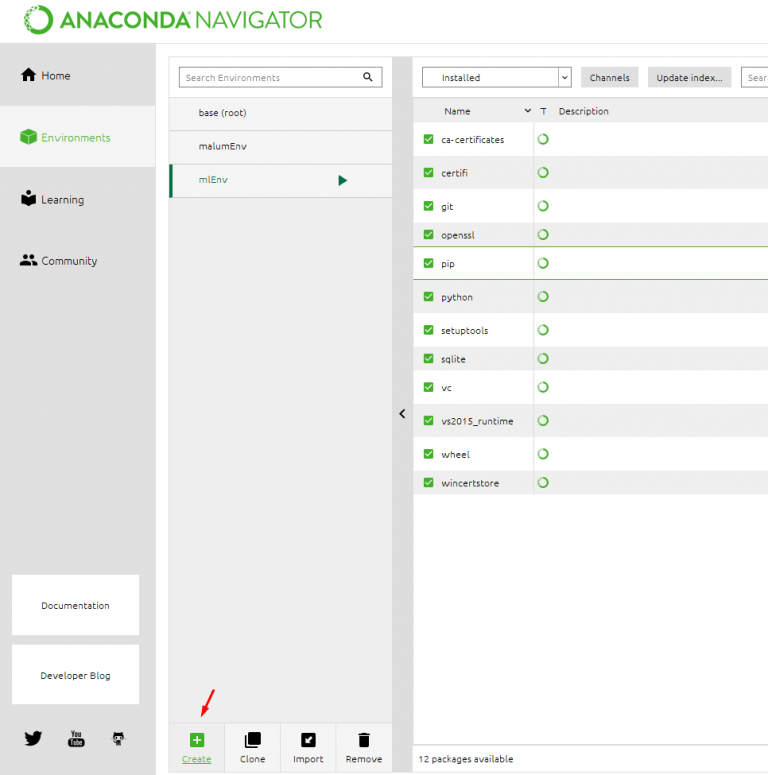The image size is (768, 775).
Task: Open the Twitter bird icon
Action: [33, 738]
